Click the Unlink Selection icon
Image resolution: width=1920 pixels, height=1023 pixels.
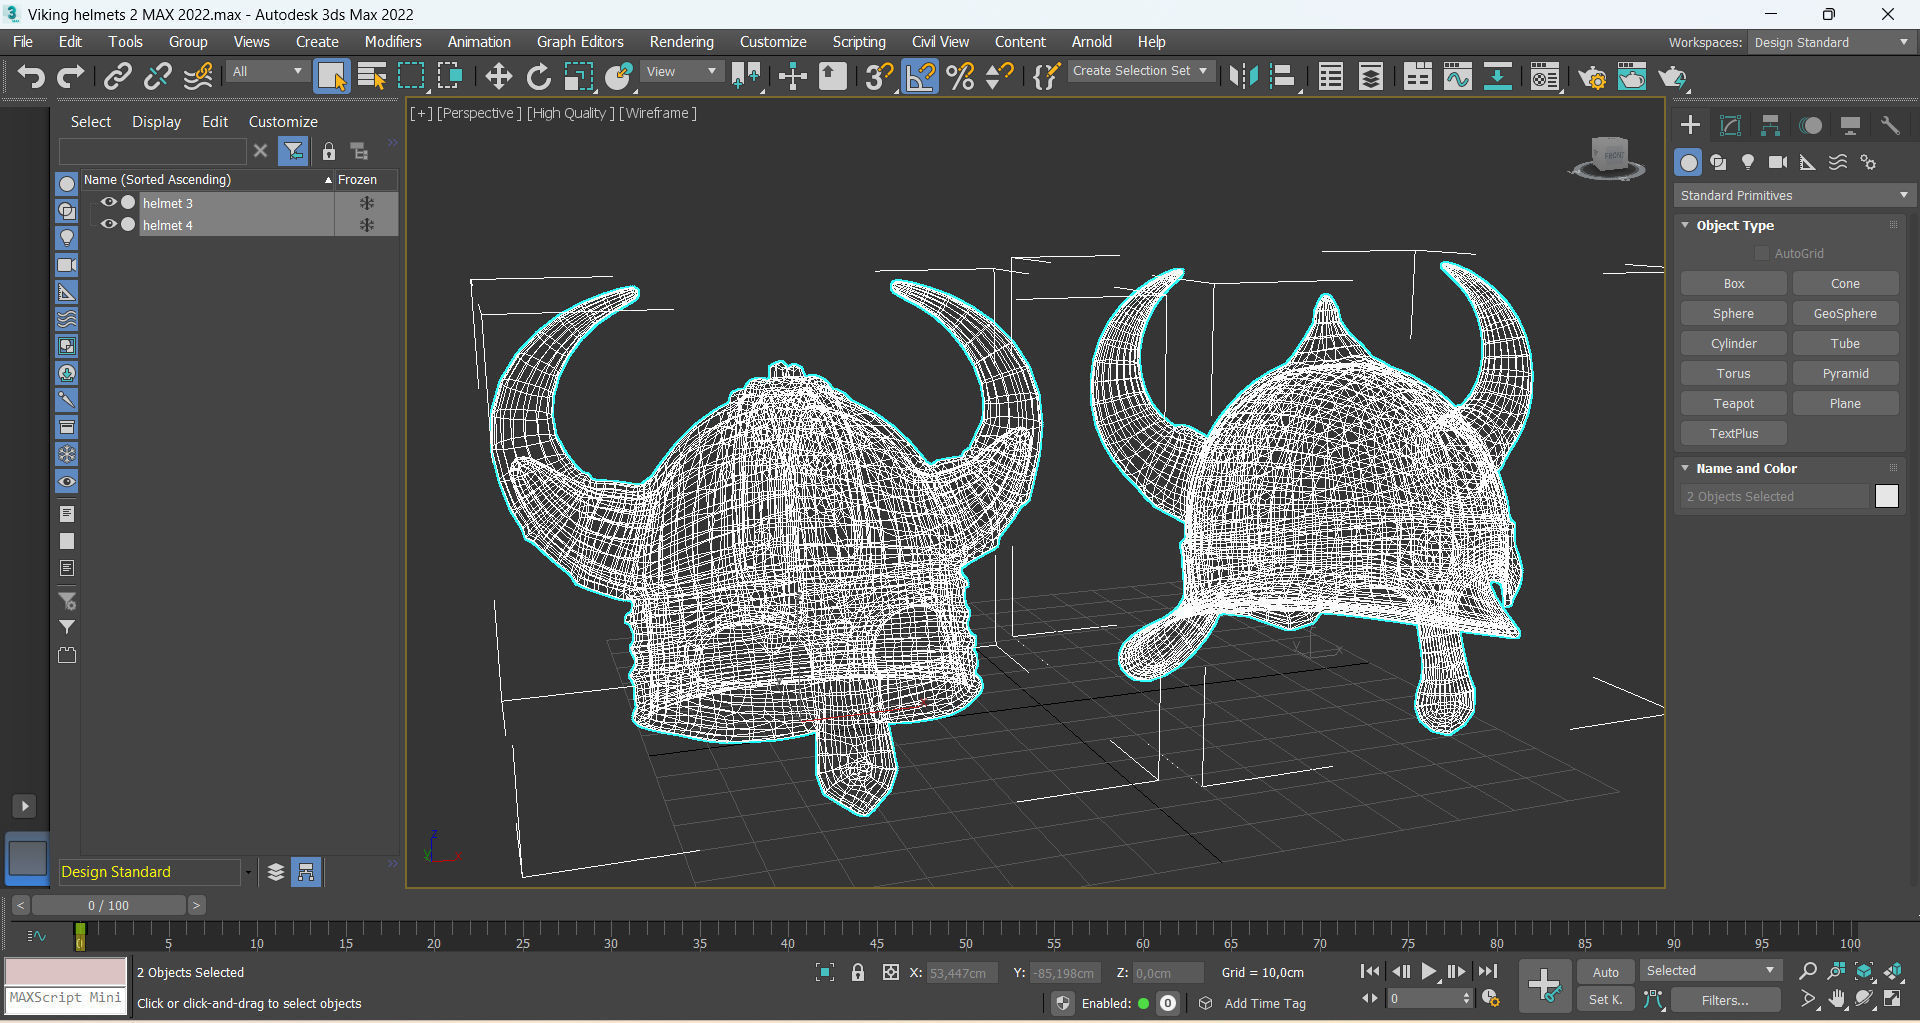click(x=157, y=77)
